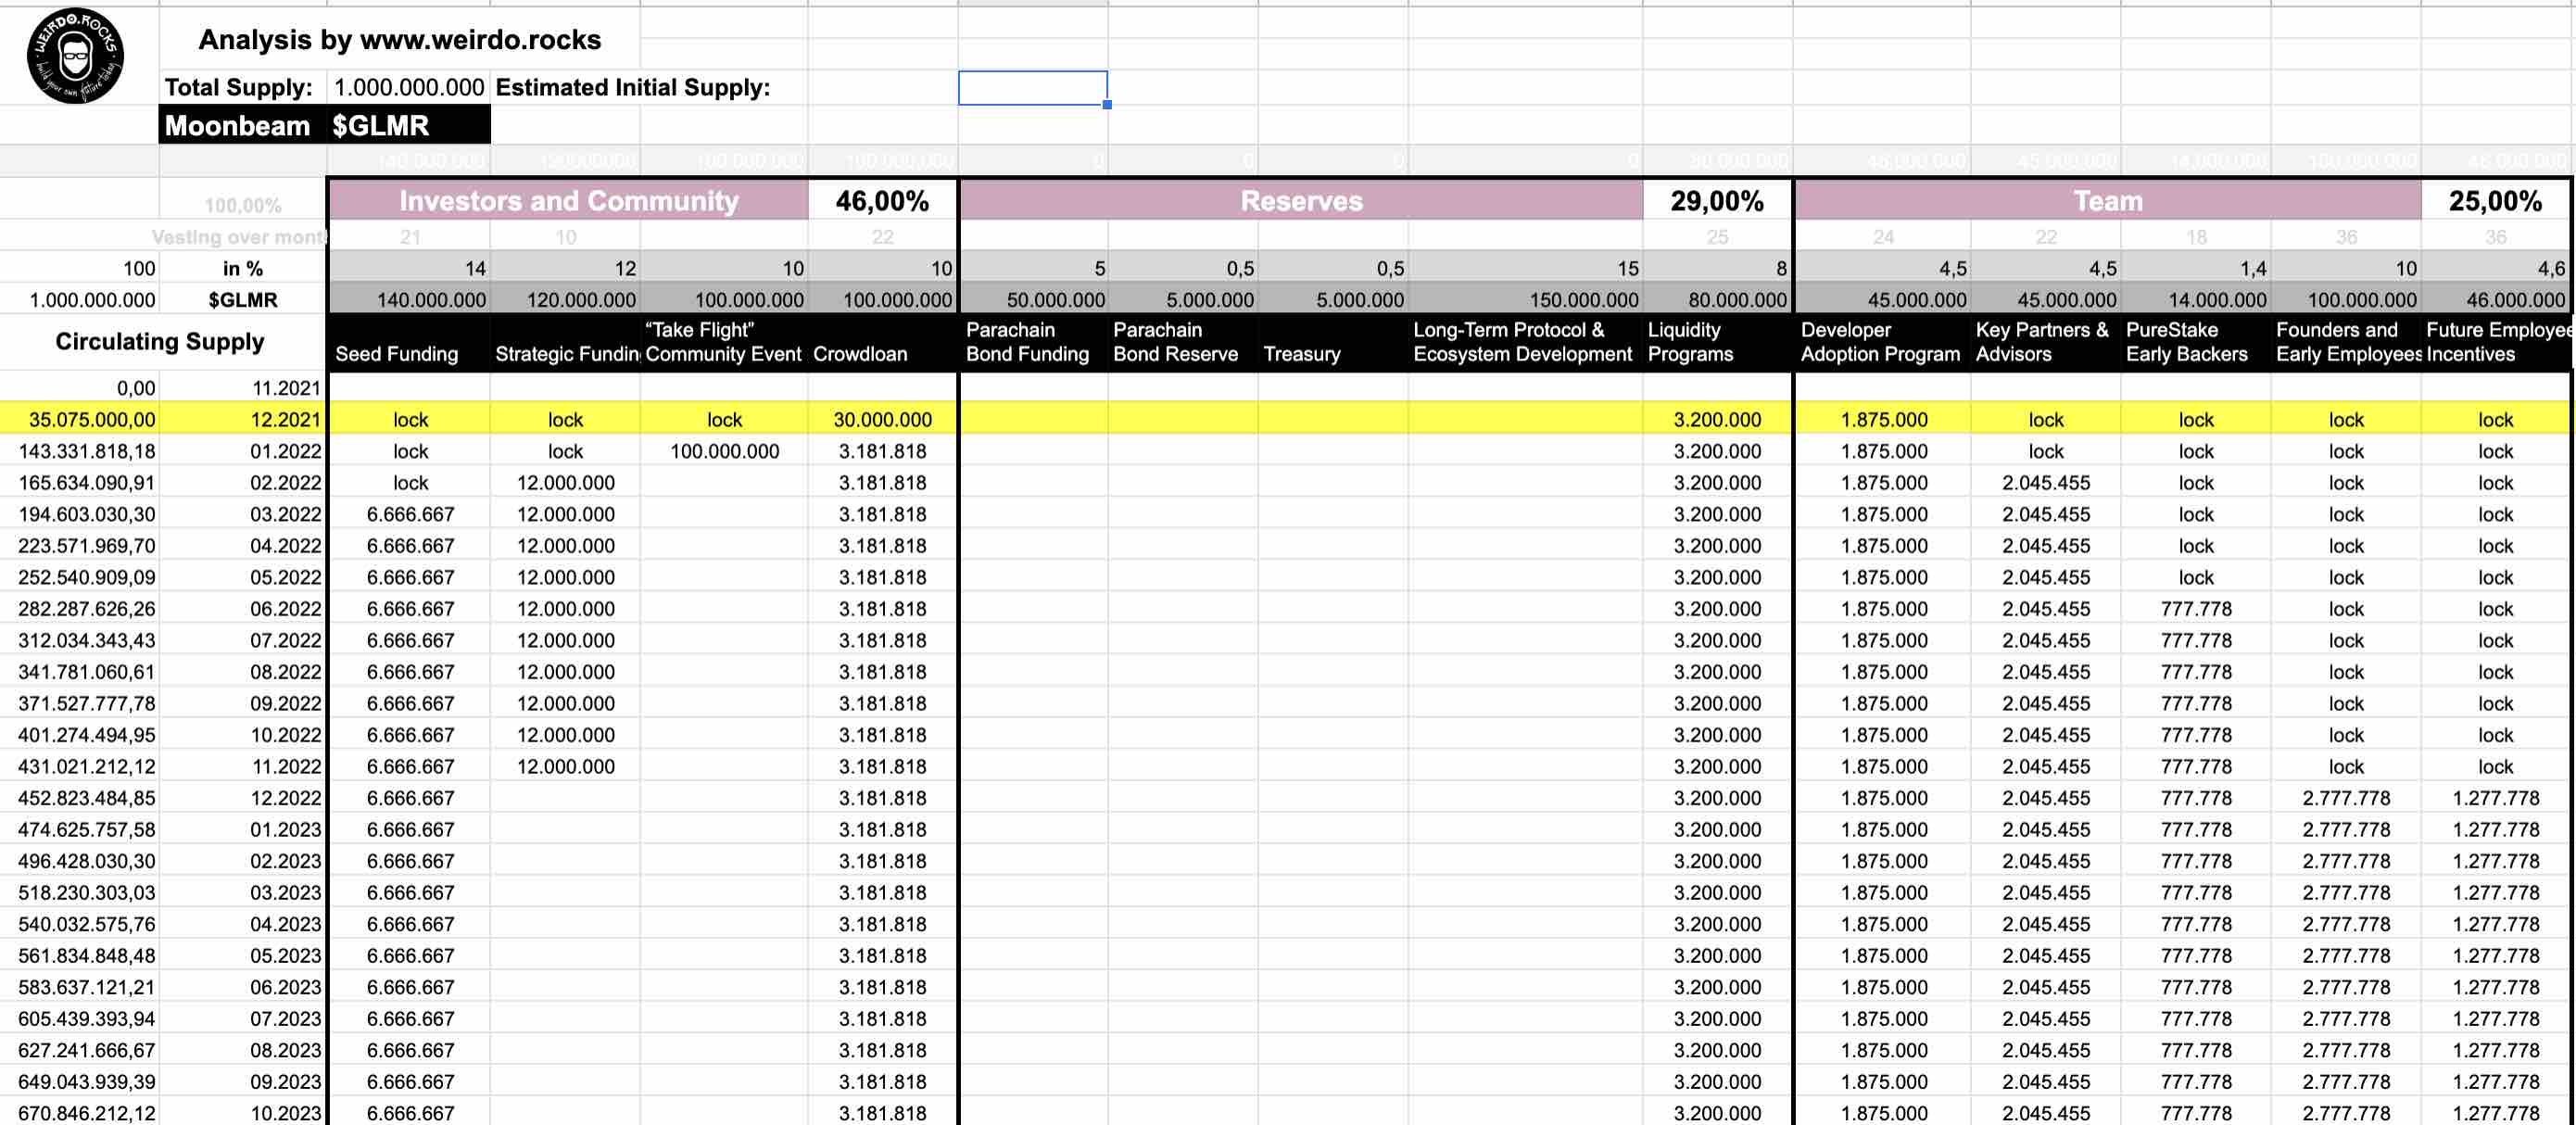Select the 'Liquidity Programs' column header
Image resolution: width=2576 pixels, height=1125 pixels.
[1717, 342]
